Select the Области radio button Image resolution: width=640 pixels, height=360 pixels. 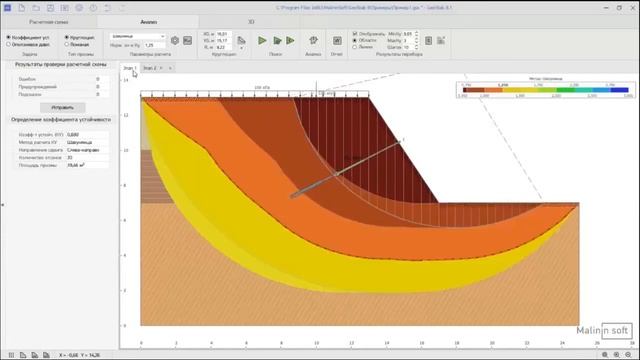pyautogui.click(x=355, y=40)
